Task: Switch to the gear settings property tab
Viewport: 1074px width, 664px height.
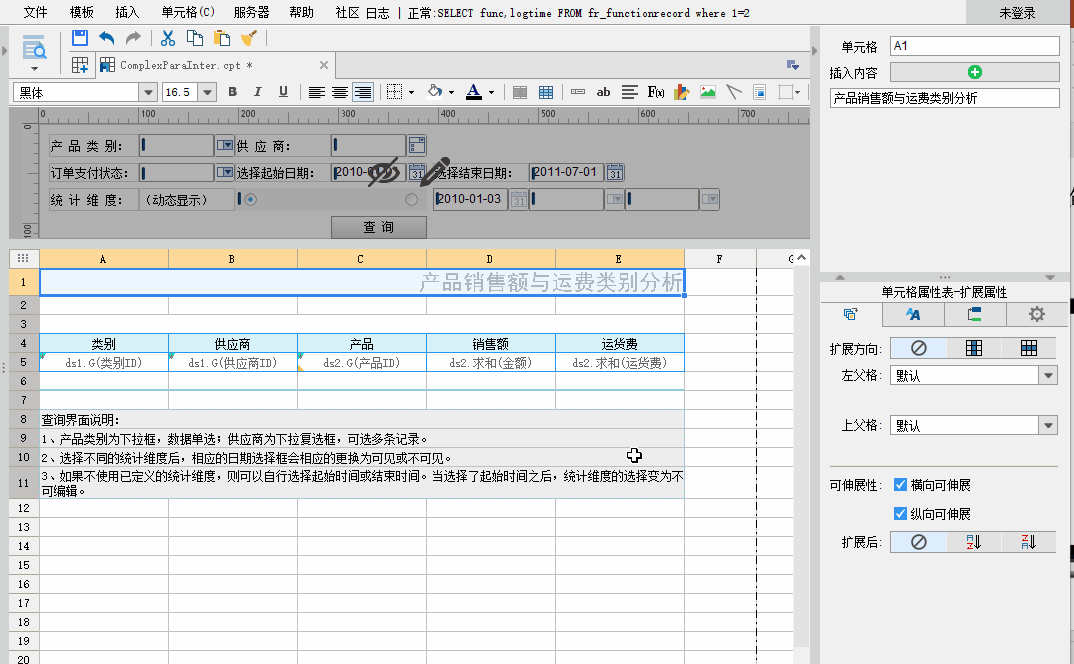Action: click(x=1036, y=315)
